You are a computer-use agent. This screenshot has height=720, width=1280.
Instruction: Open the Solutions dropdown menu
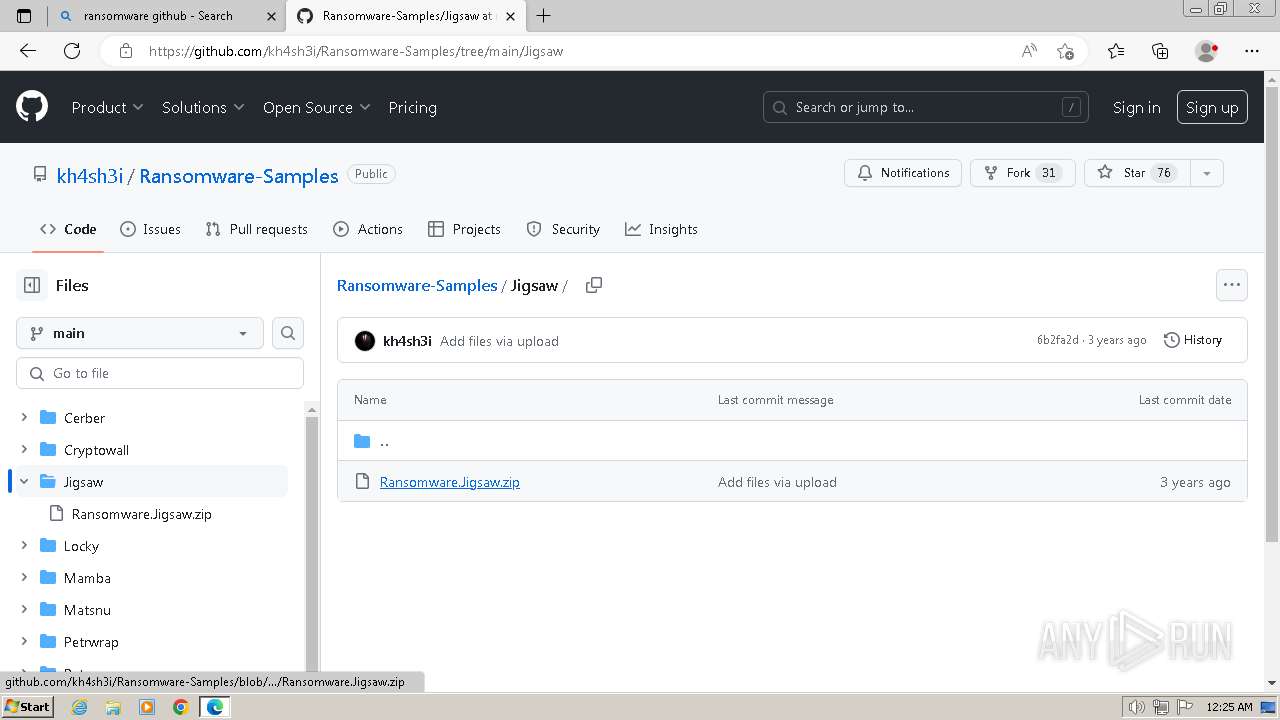coord(203,107)
